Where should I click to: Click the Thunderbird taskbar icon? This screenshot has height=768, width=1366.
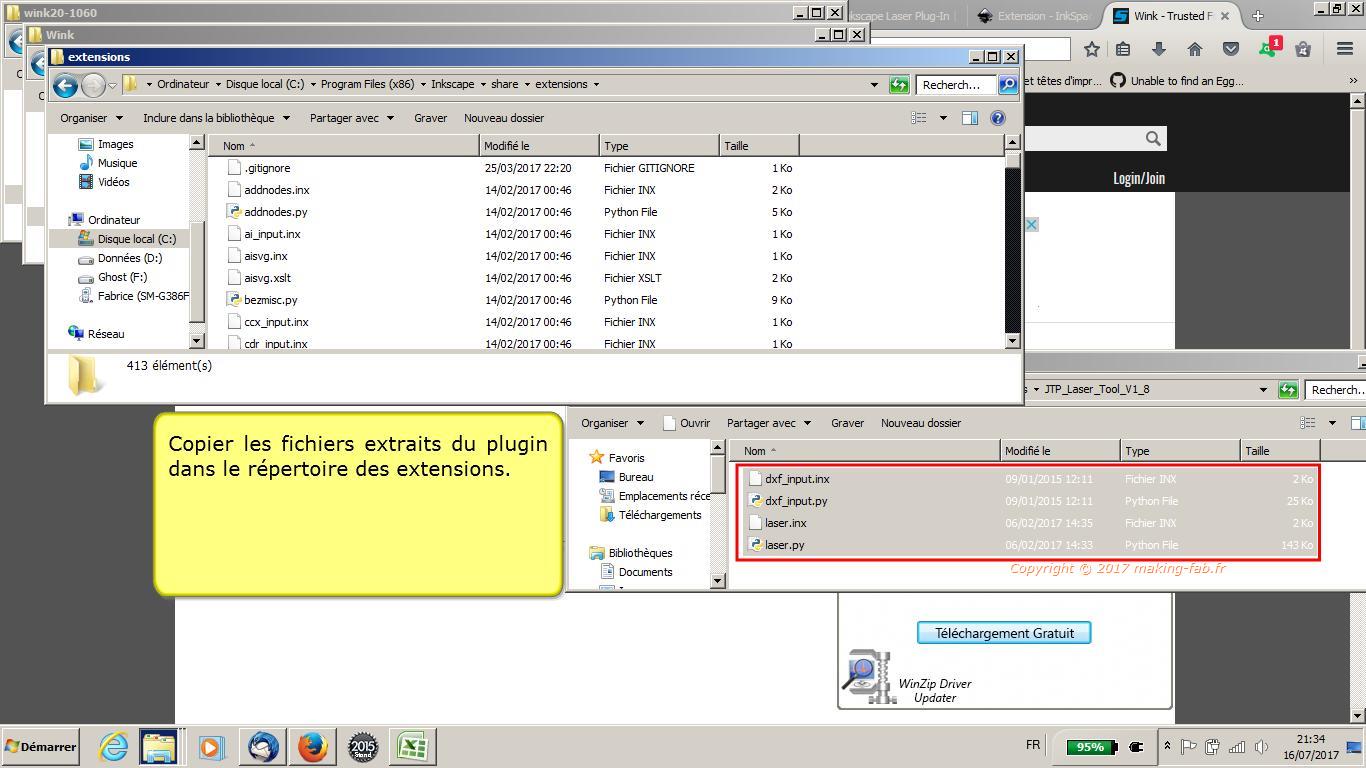pyautogui.click(x=263, y=746)
